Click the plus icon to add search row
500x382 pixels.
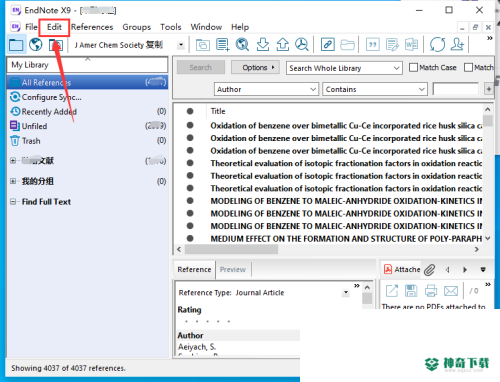pos(489,89)
